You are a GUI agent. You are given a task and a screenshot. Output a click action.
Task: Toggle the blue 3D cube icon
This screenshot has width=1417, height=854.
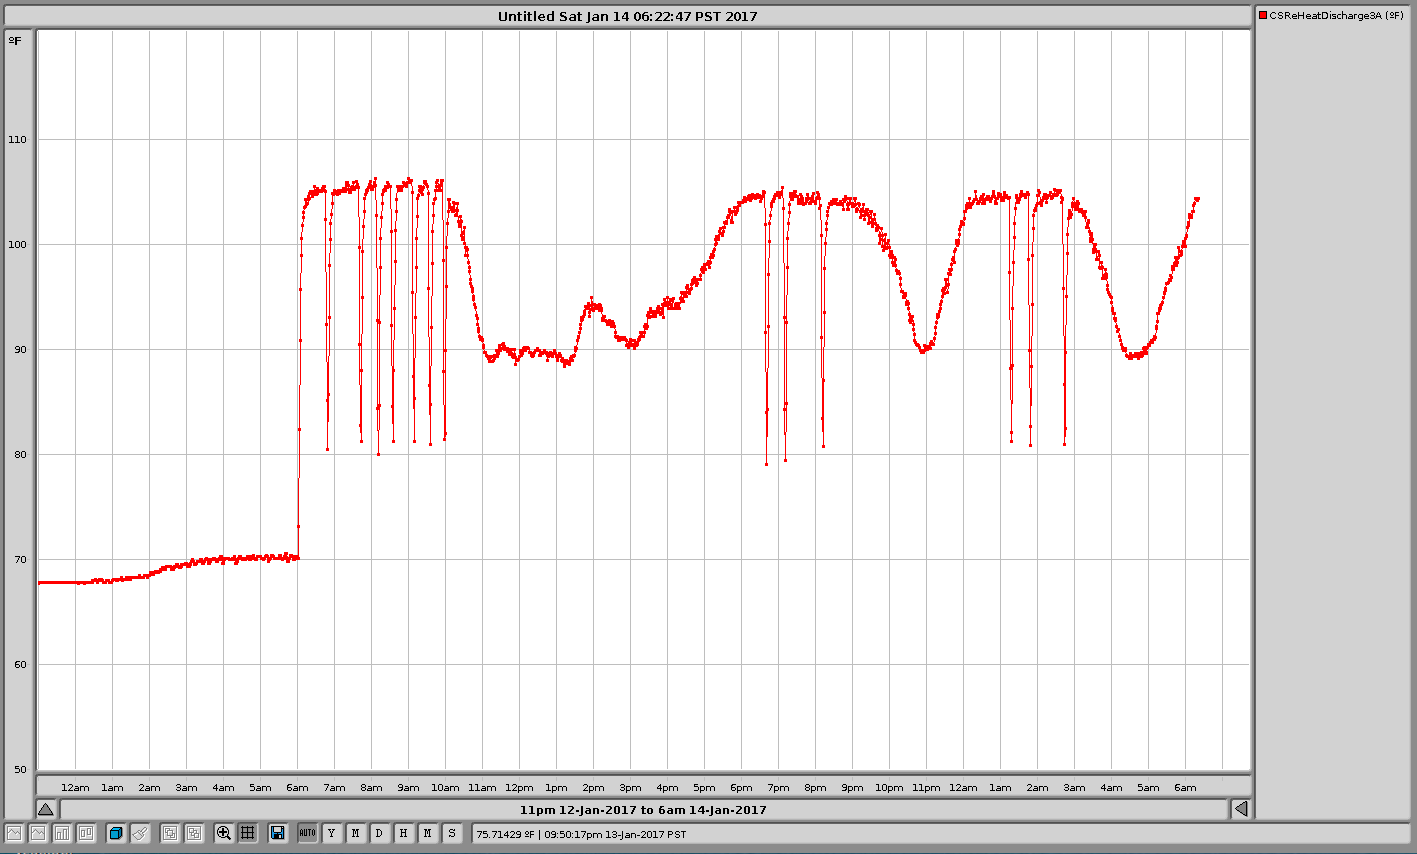click(x=116, y=833)
